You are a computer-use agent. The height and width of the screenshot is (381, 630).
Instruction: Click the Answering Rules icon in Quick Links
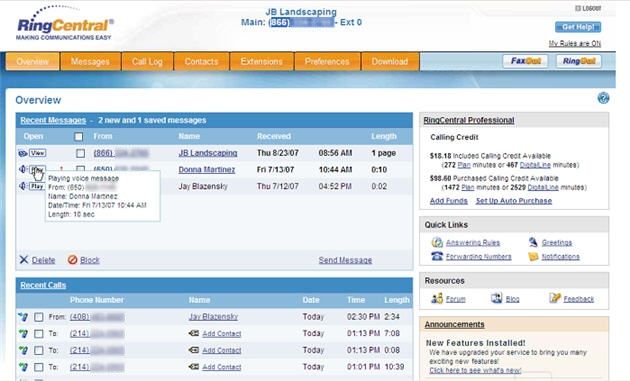[437, 242]
